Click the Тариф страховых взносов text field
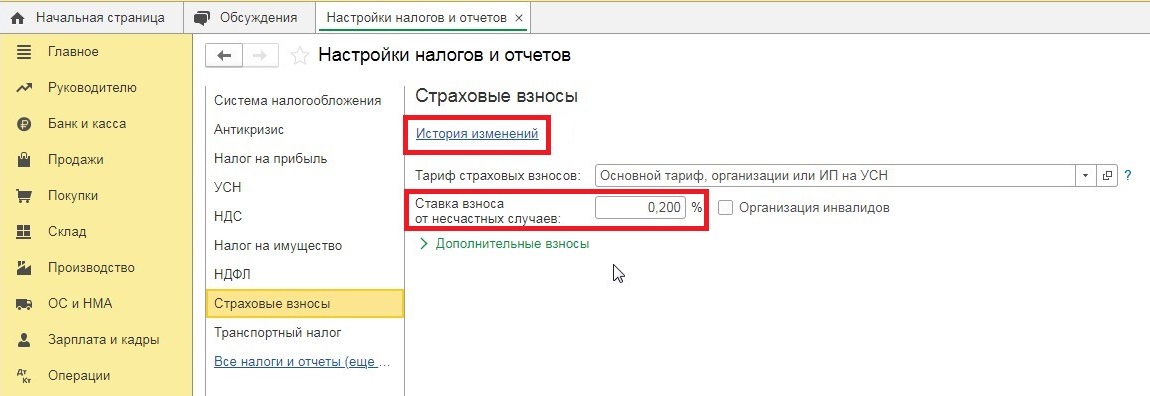The width and height of the screenshot is (1150, 396). click(836, 176)
